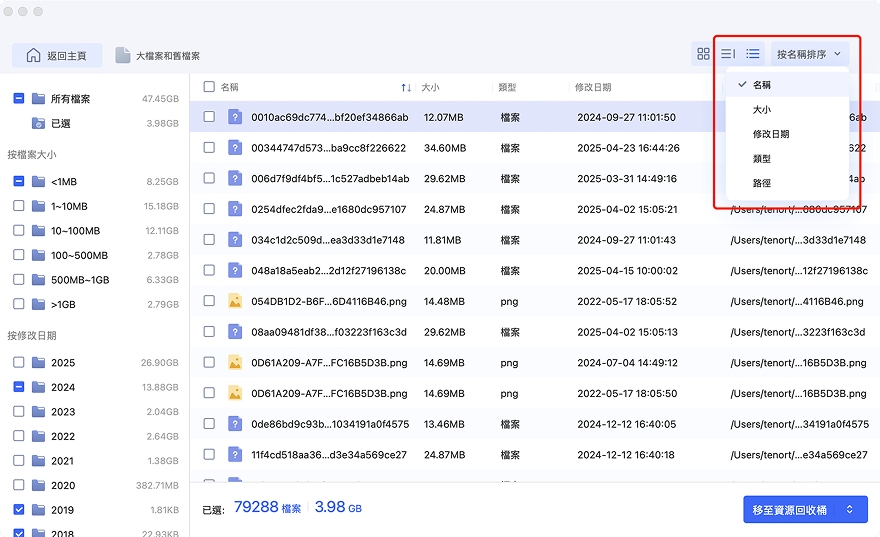880x537 pixels.
Task: Switch to detailed list view icon
Action: pyautogui.click(x=728, y=54)
